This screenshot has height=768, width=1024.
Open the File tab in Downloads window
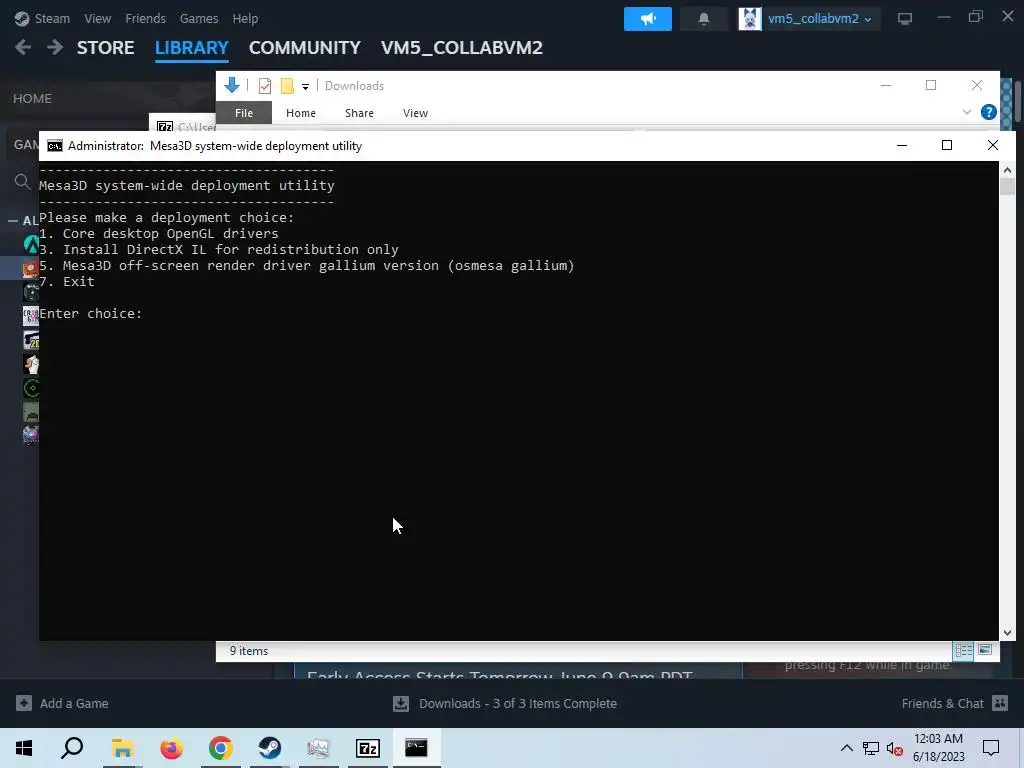pos(244,113)
